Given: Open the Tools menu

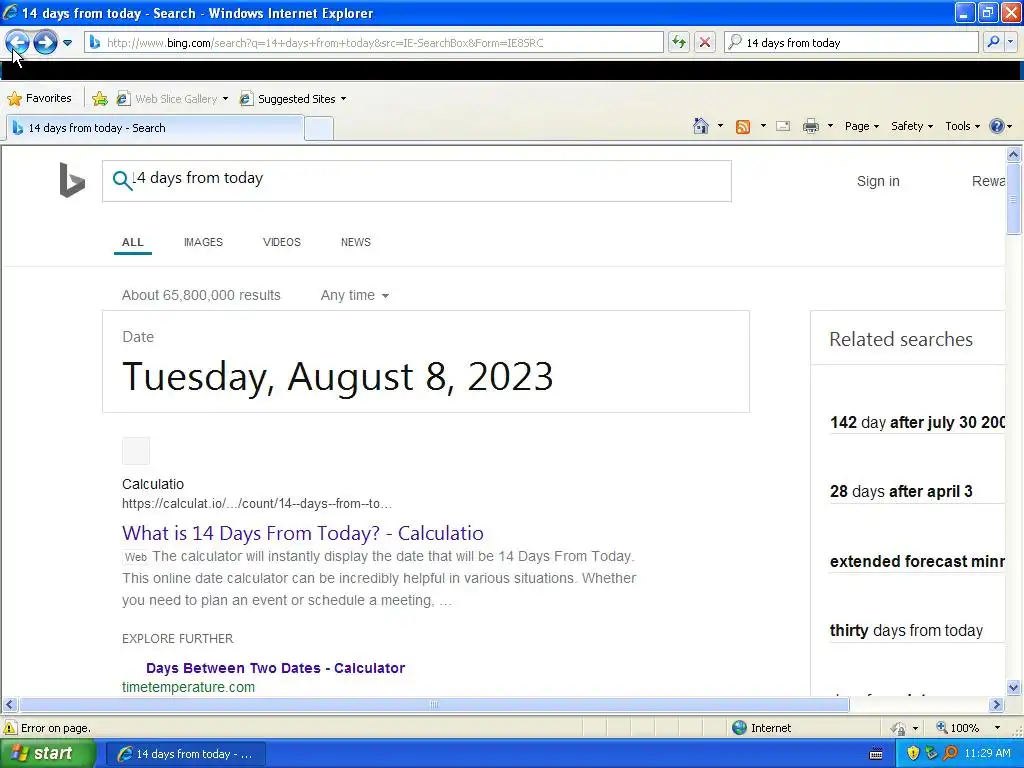Looking at the screenshot, I should coord(962,126).
